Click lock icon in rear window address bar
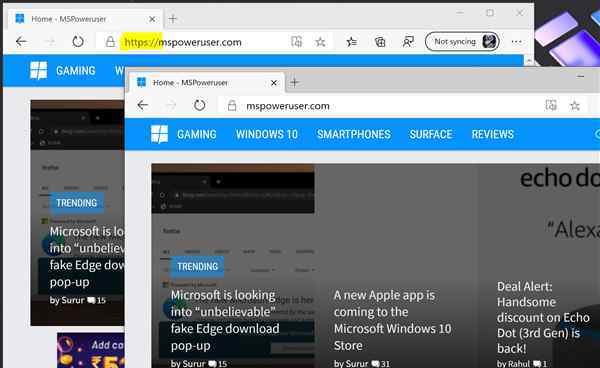600x368 pixels. click(x=110, y=42)
